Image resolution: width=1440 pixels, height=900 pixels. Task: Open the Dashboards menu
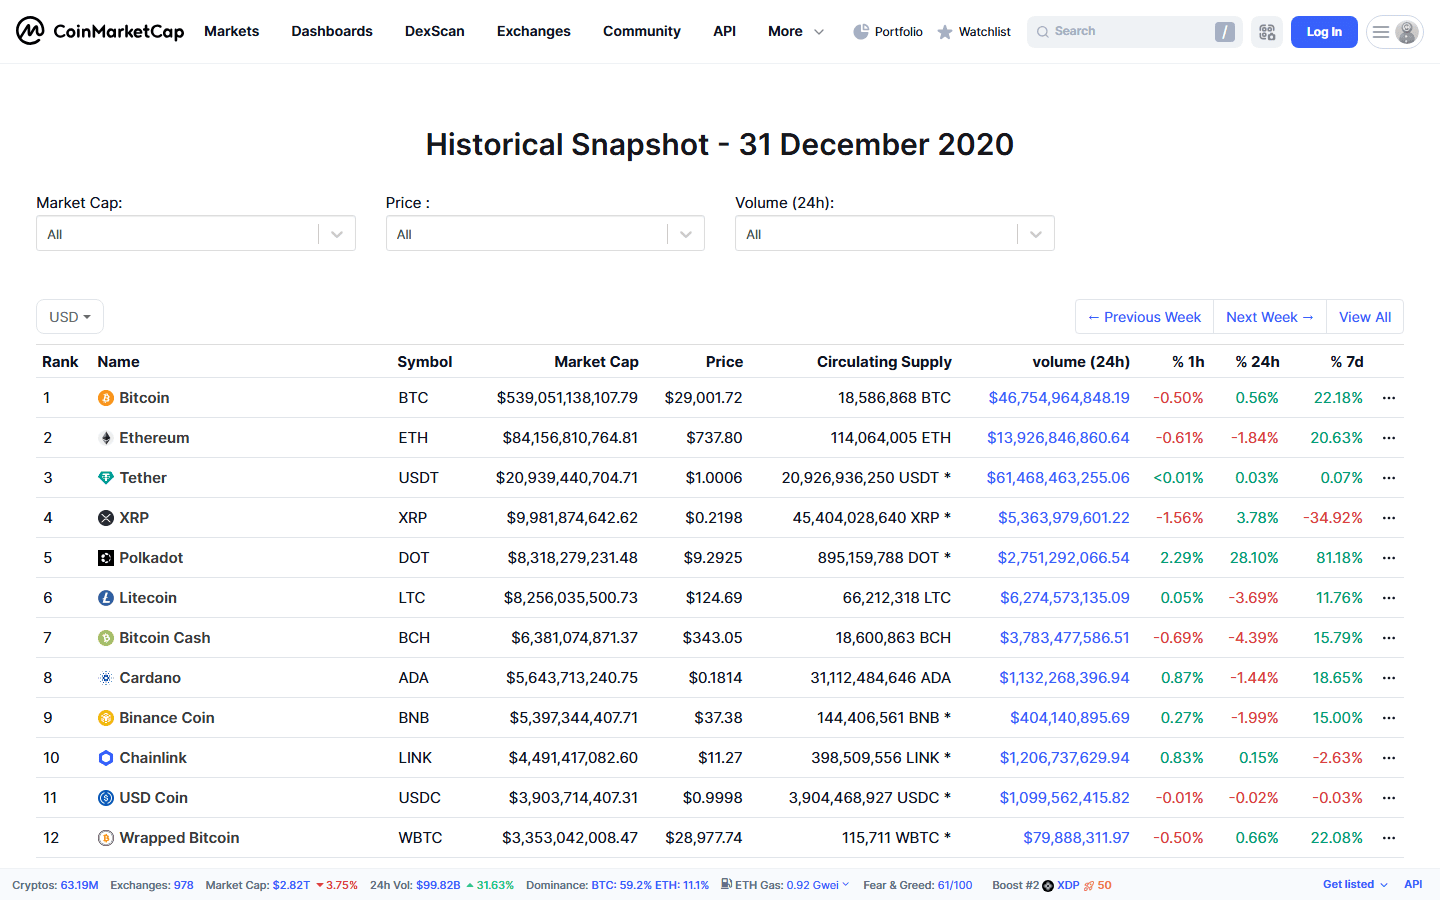coord(332,31)
